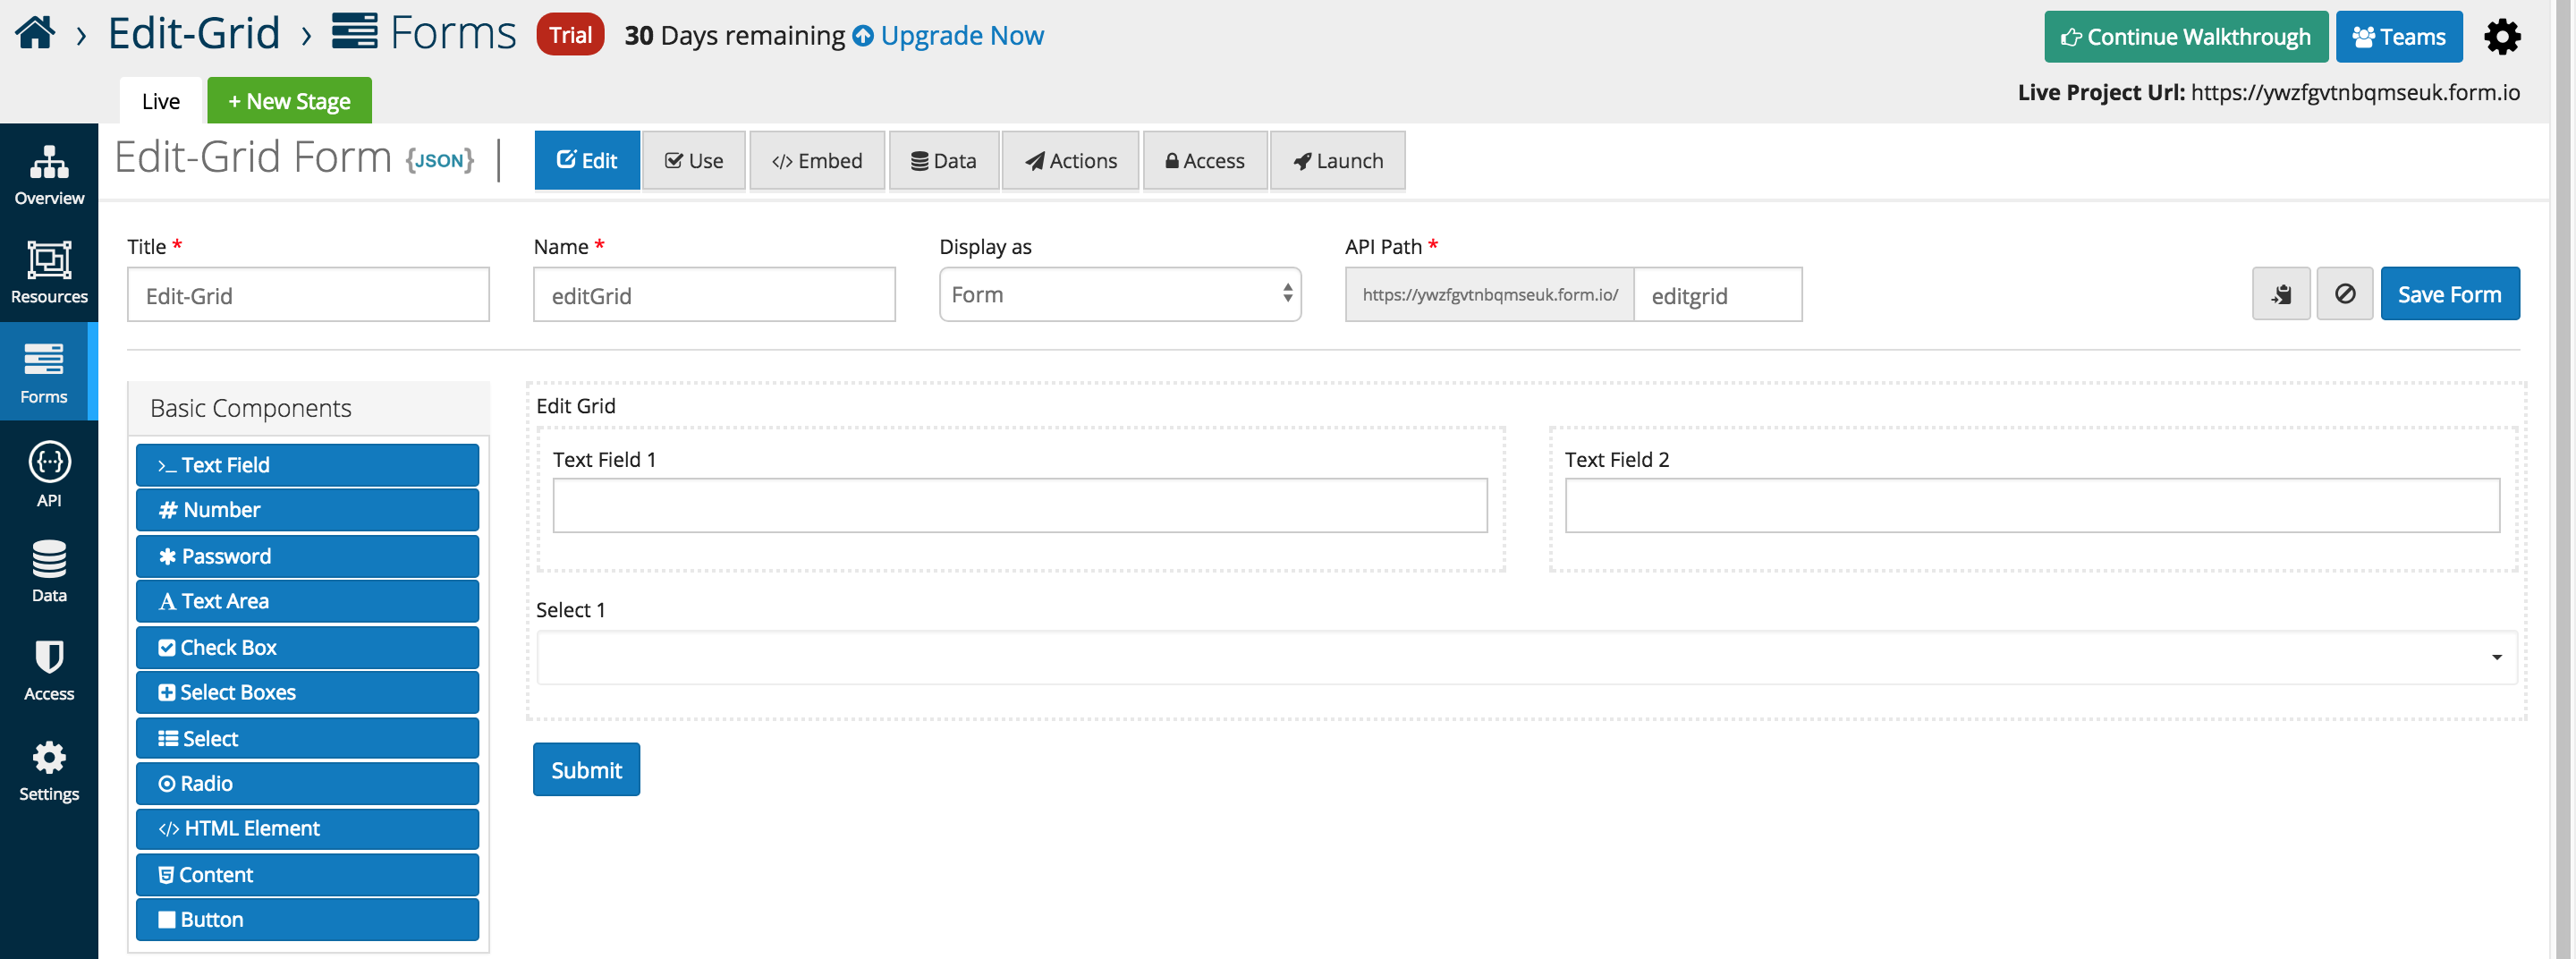This screenshot has width=2576, height=959.
Task: Open Resources in the sidebar
Action: (49, 272)
